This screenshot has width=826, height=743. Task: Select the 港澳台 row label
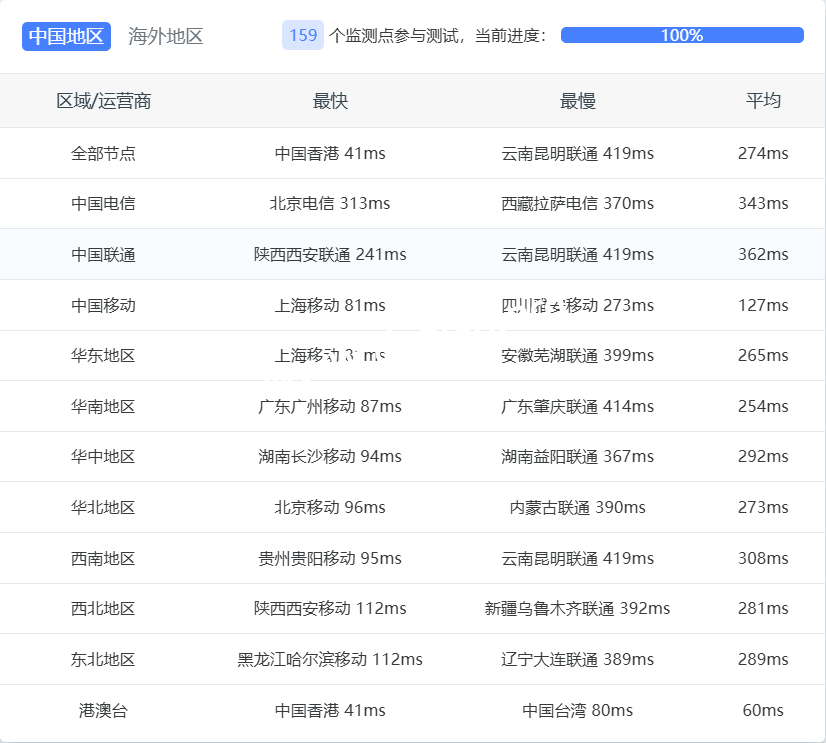pos(103,710)
